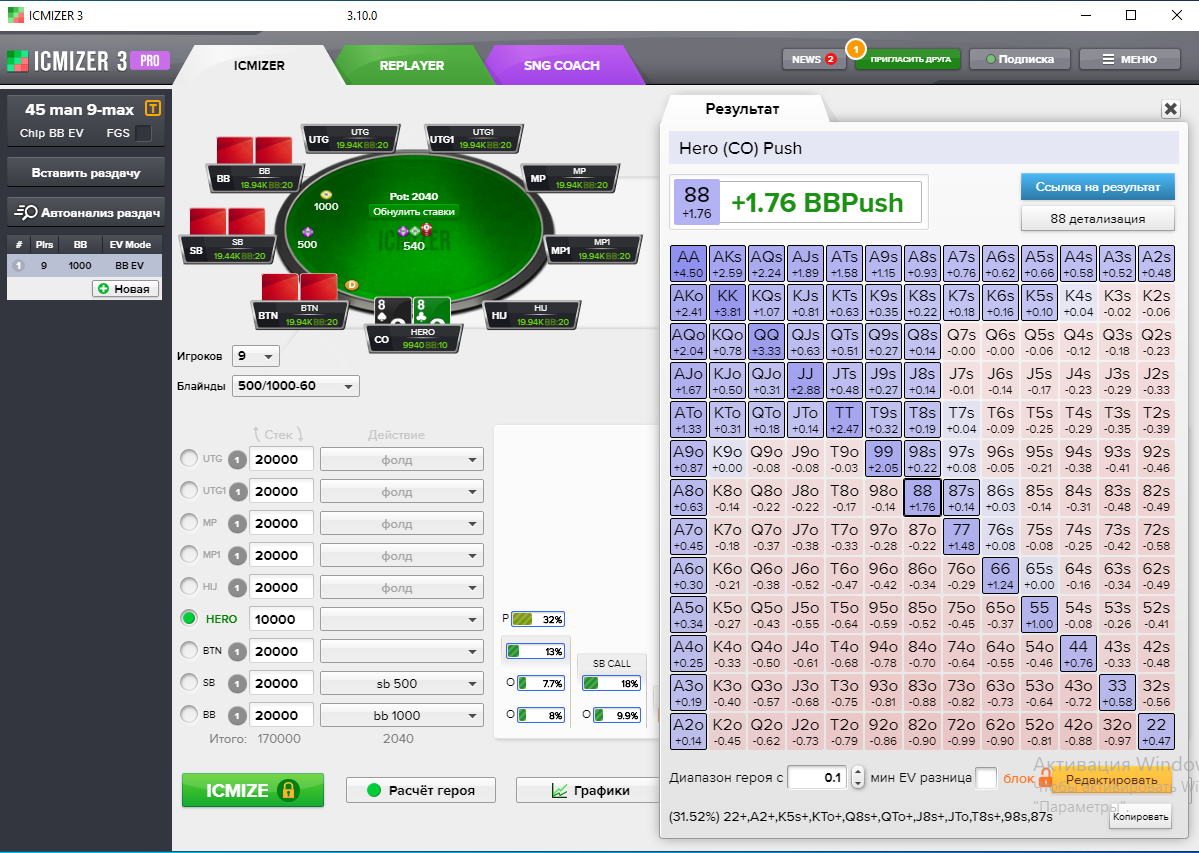Screen dimensions: 1199x853
Task: Click the 1000 big blind chip
Action: [x=326, y=195]
